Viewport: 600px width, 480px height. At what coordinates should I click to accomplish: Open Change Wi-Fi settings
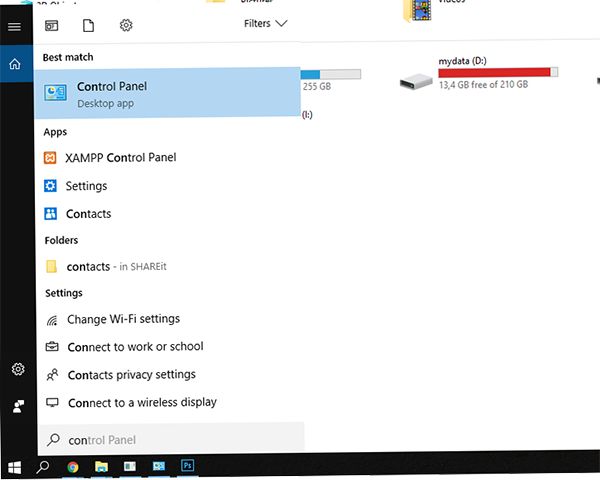[x=122, y=319]
